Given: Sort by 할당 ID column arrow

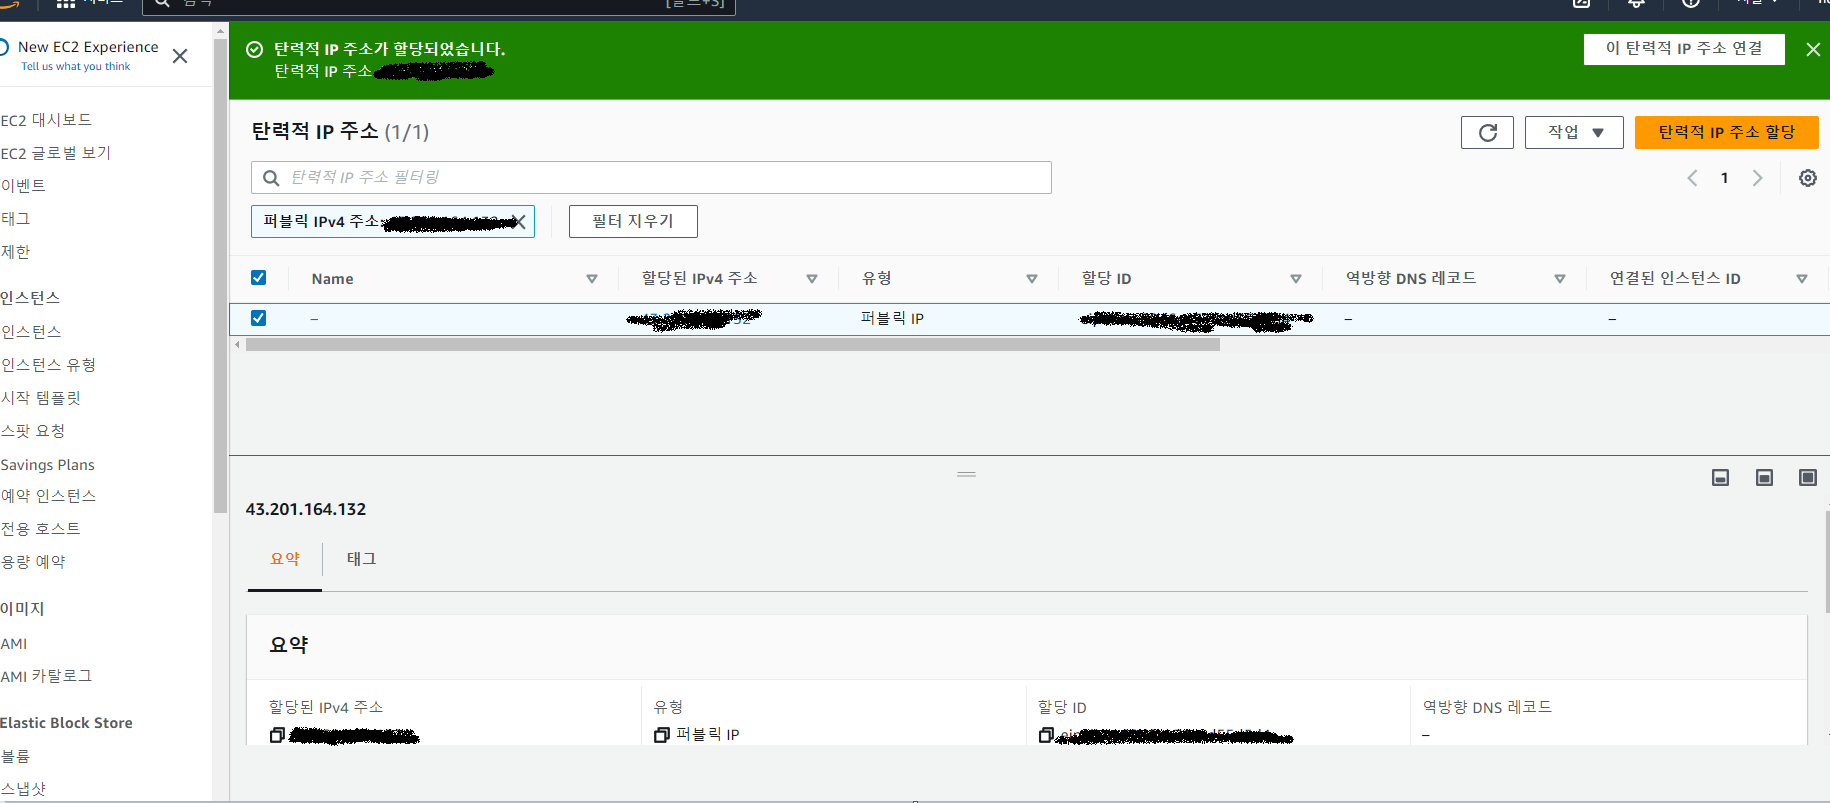Looking at the screenshot, I should [1296, 279].
